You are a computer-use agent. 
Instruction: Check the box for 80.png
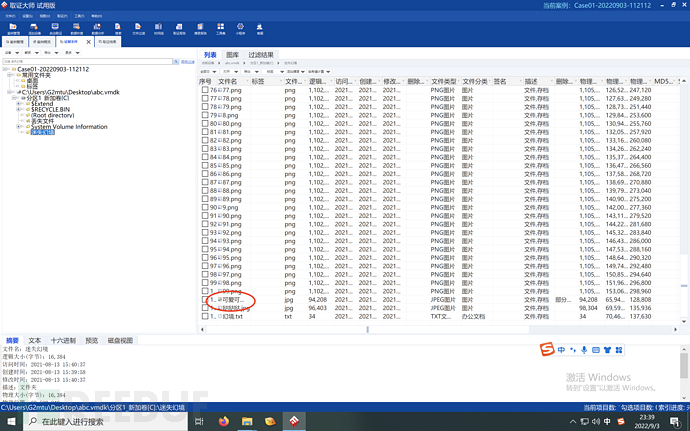pyautogui.click(x=205, y=123)
